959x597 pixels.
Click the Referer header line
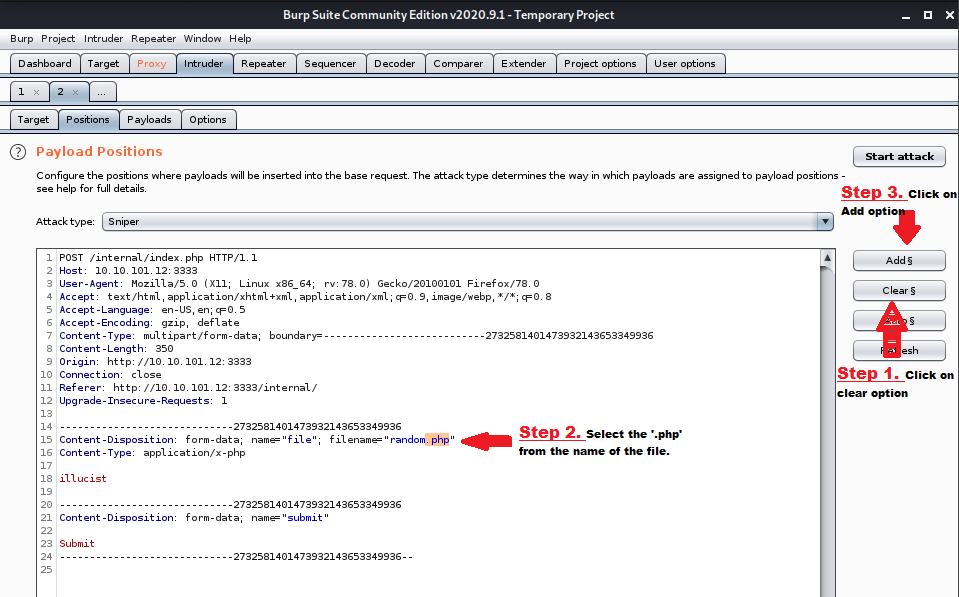(x=188, y=387)
